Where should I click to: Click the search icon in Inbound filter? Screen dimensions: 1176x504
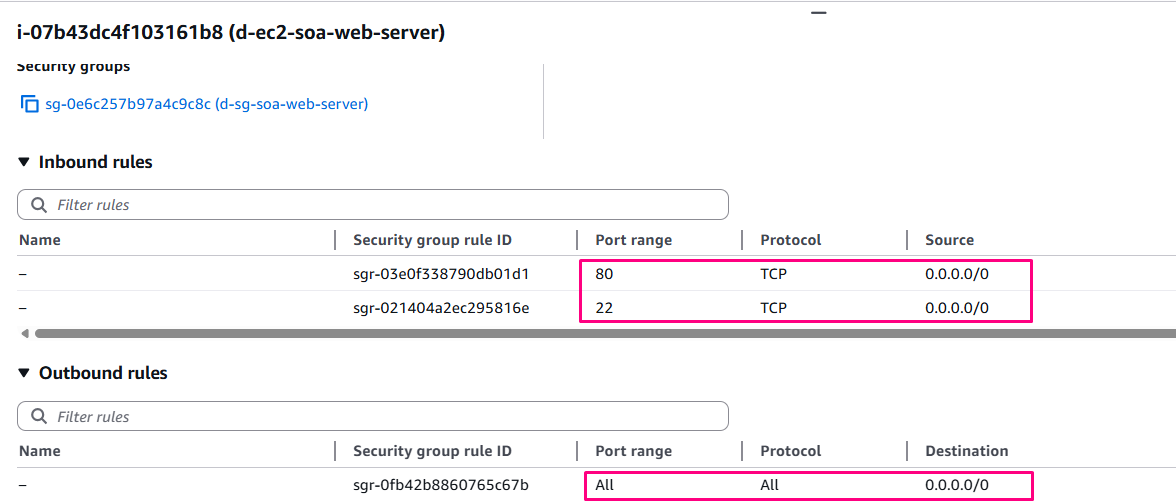pyautogui.click(x=40, y=205)
